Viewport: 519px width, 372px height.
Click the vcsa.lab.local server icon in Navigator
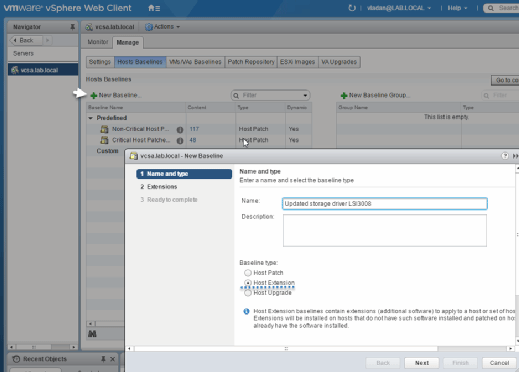point(15,70)
